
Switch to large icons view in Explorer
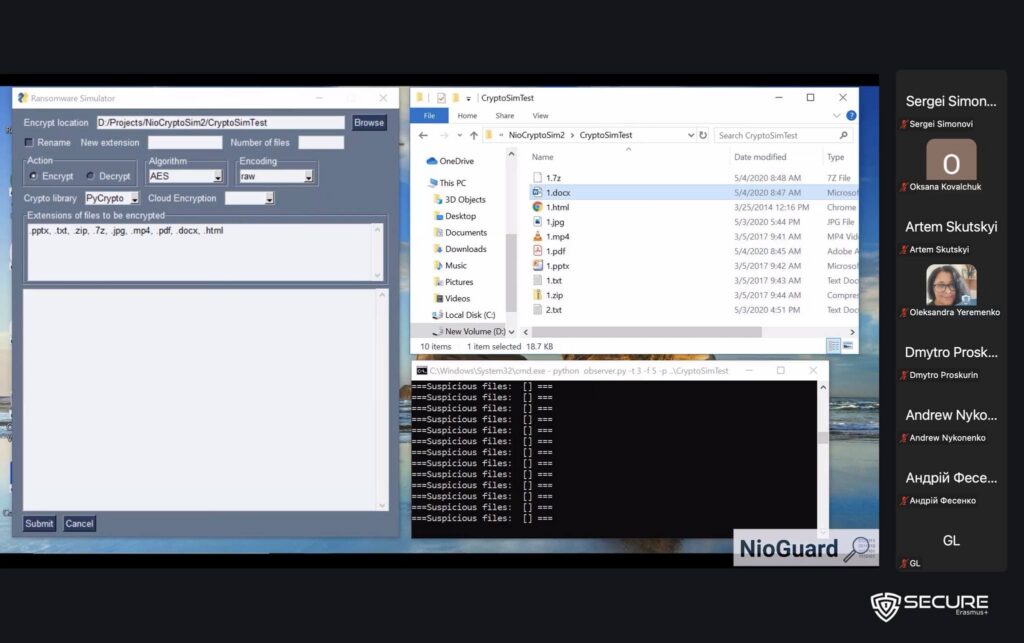pyautogui.click(x=849, y=345)
